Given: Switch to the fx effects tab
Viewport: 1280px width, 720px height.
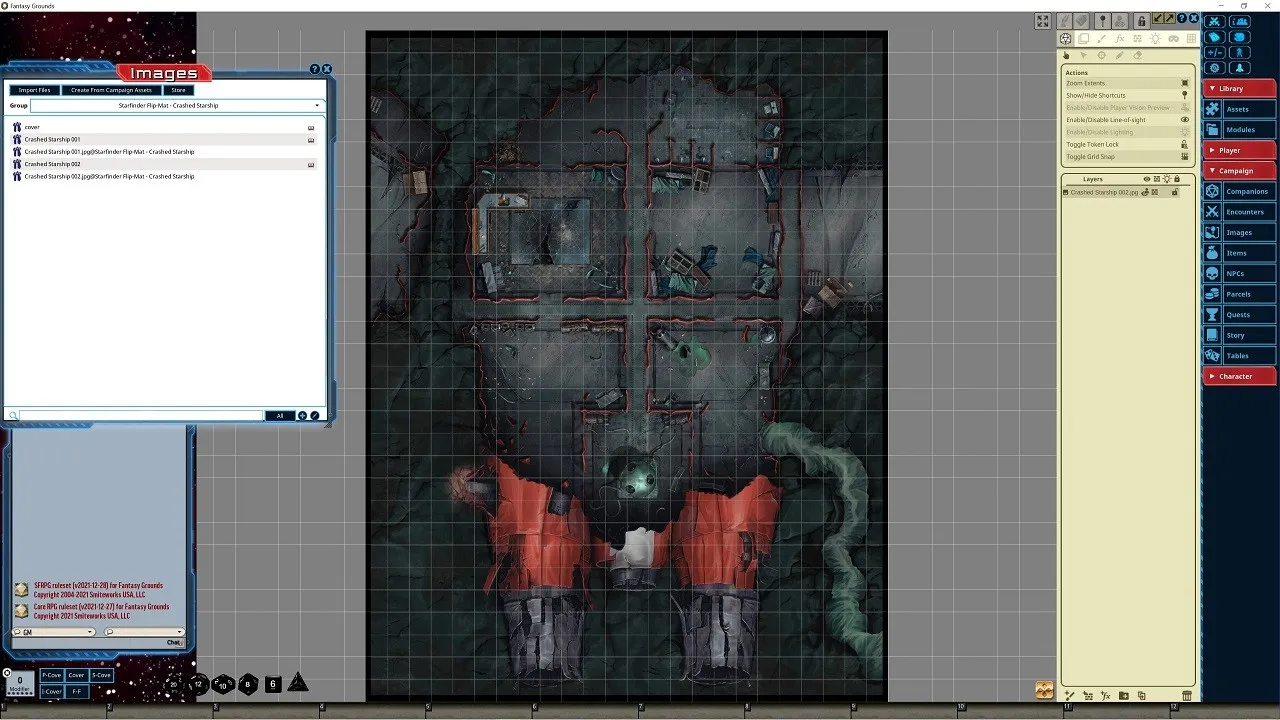Looking at the screenshot, I should pos(1120,39).
